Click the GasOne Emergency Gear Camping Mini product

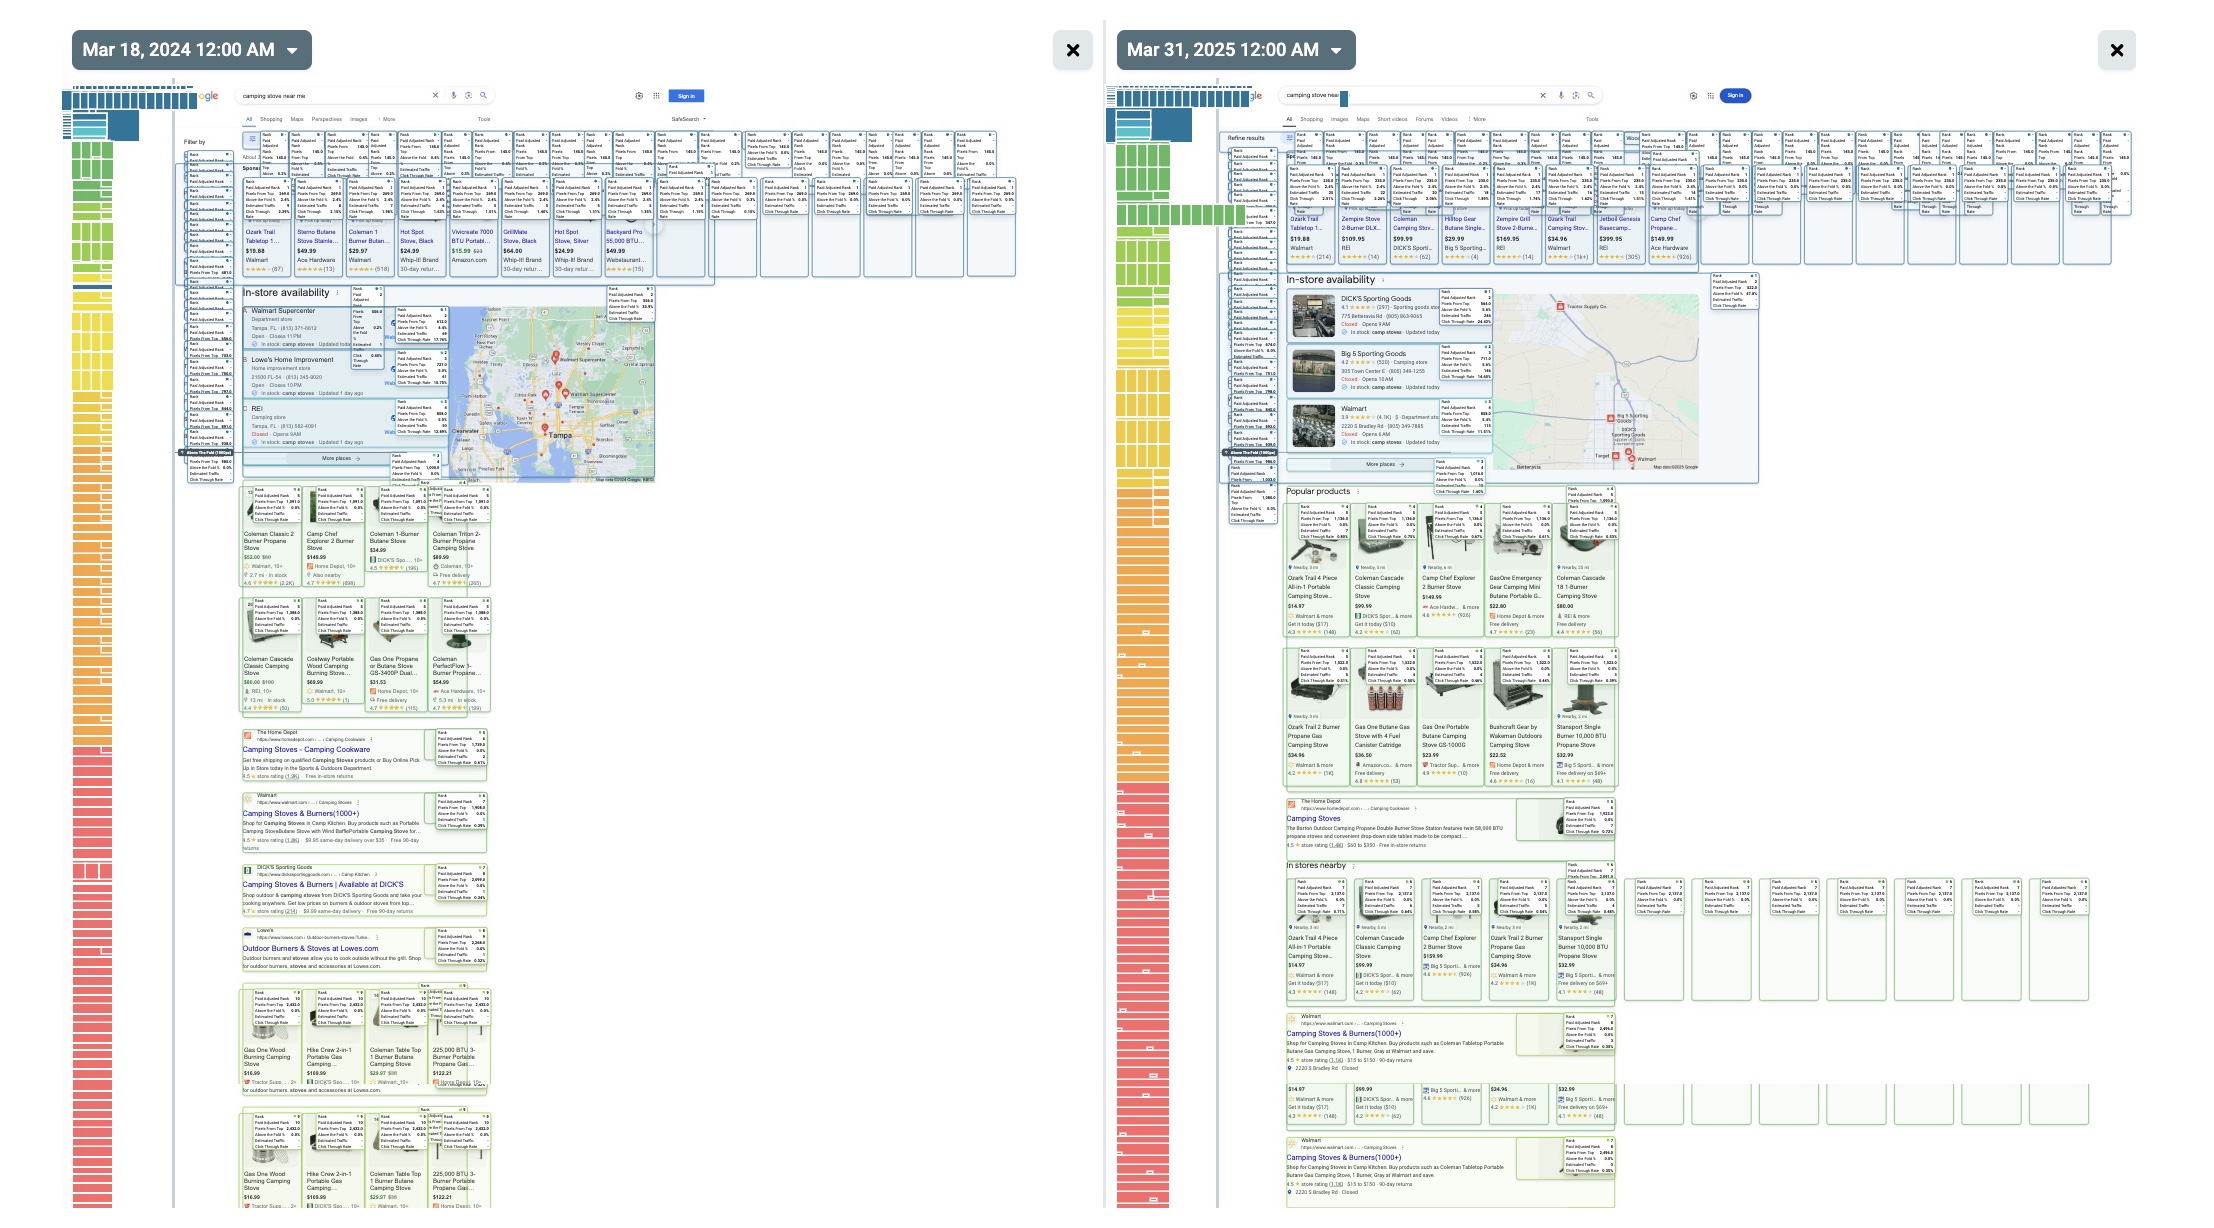pos(1517,571)
